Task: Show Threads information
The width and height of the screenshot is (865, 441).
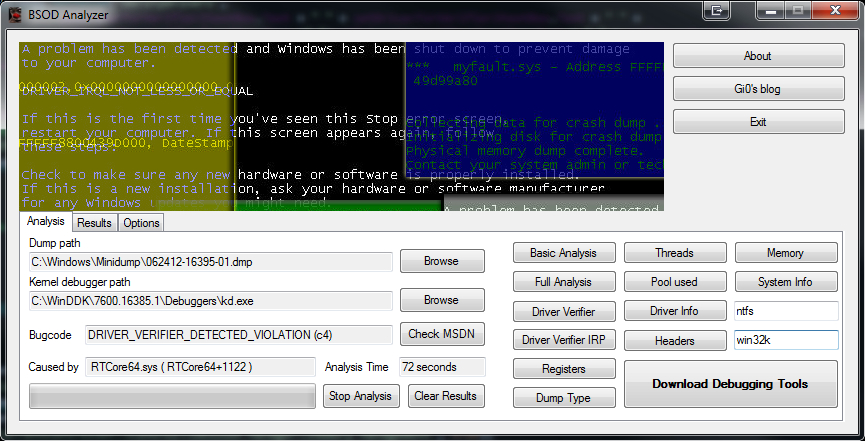Action: (675, 253)
